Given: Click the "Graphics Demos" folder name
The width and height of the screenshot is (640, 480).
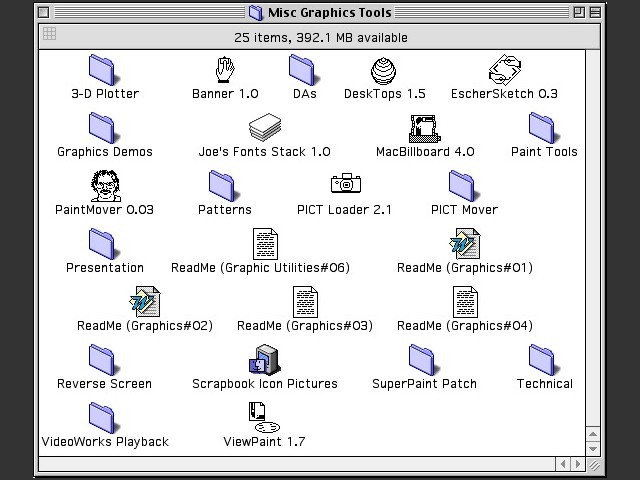Looking at the screenshot, I should coord(105,152).
